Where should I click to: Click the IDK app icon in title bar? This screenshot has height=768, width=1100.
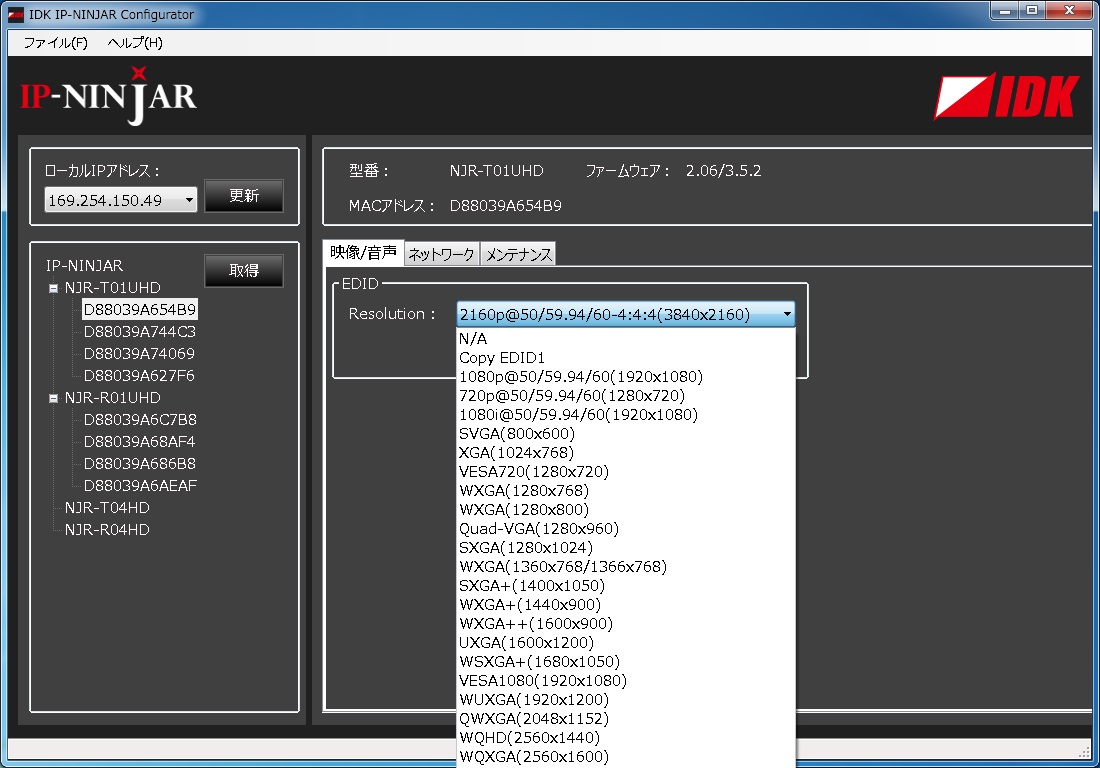(x=15, y=14)
